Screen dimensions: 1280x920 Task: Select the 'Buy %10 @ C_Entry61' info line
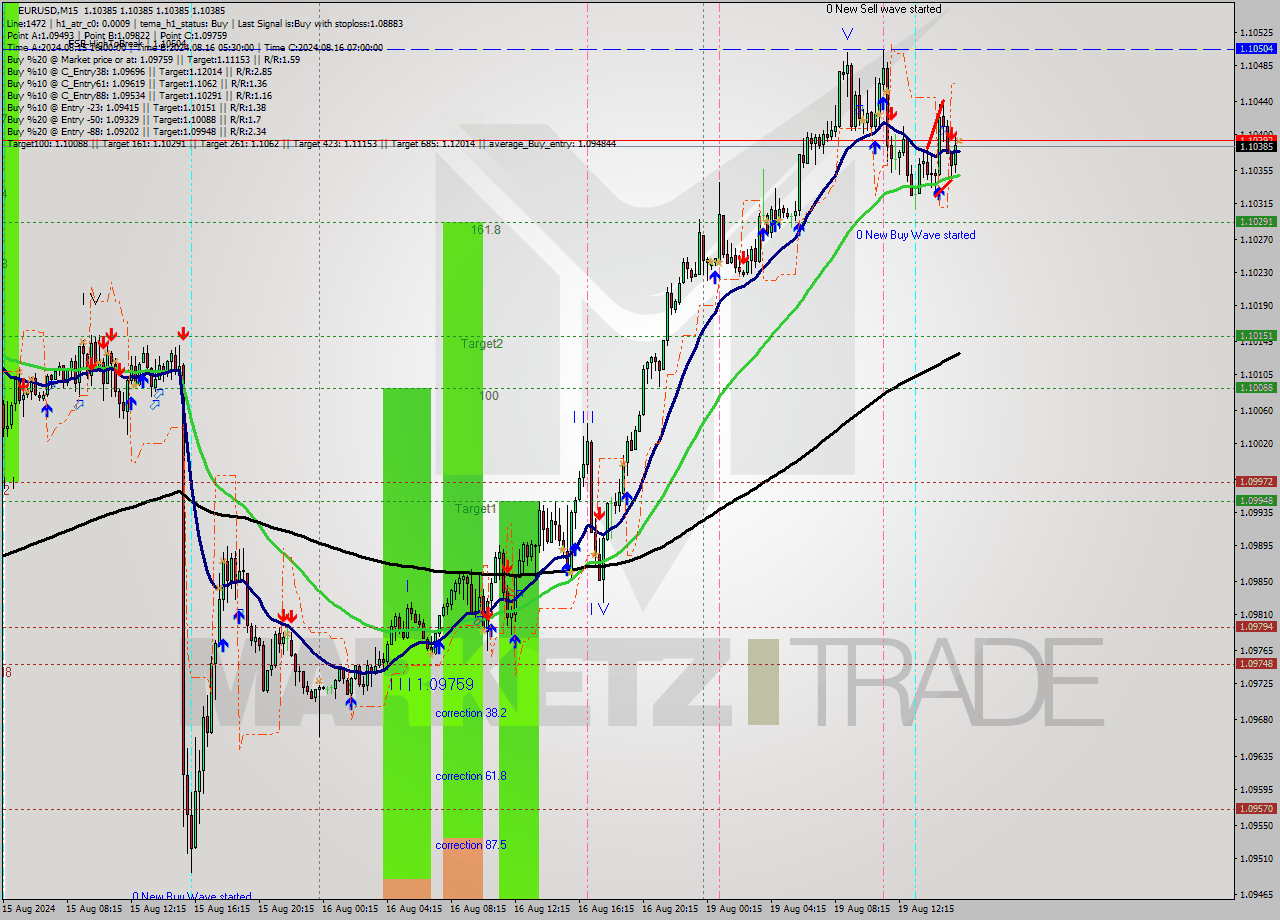tap(136, 84)
